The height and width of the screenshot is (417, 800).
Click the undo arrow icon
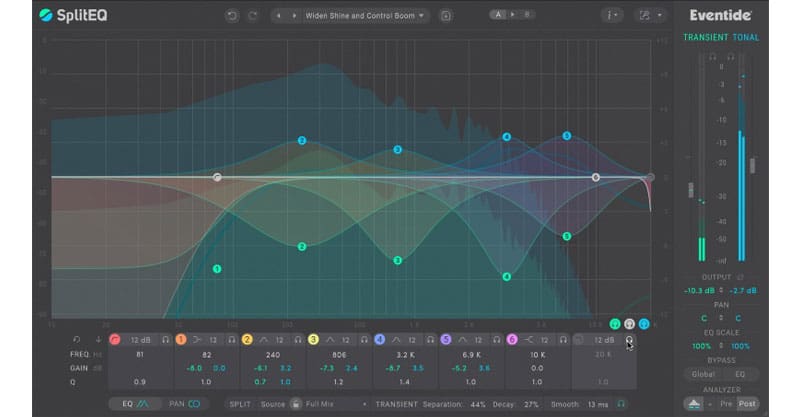(x=232, y=16)
